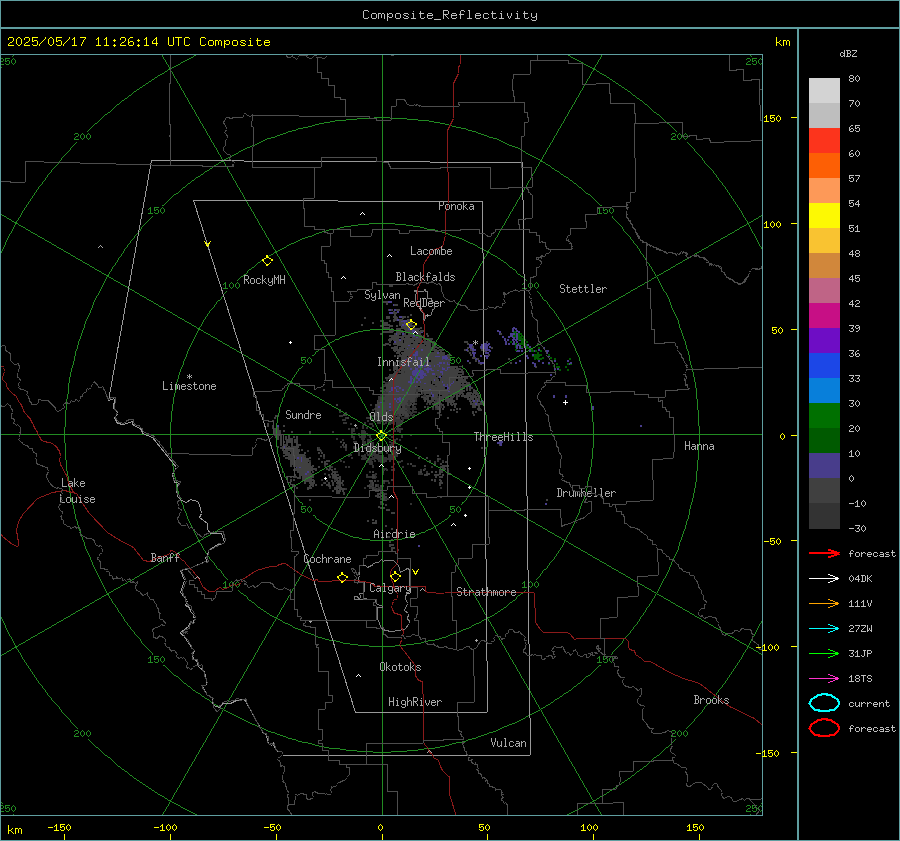Pick the orange 57-60 dBZ swatch
Screen dimensions: 900x841
click(x=824, y=165)
